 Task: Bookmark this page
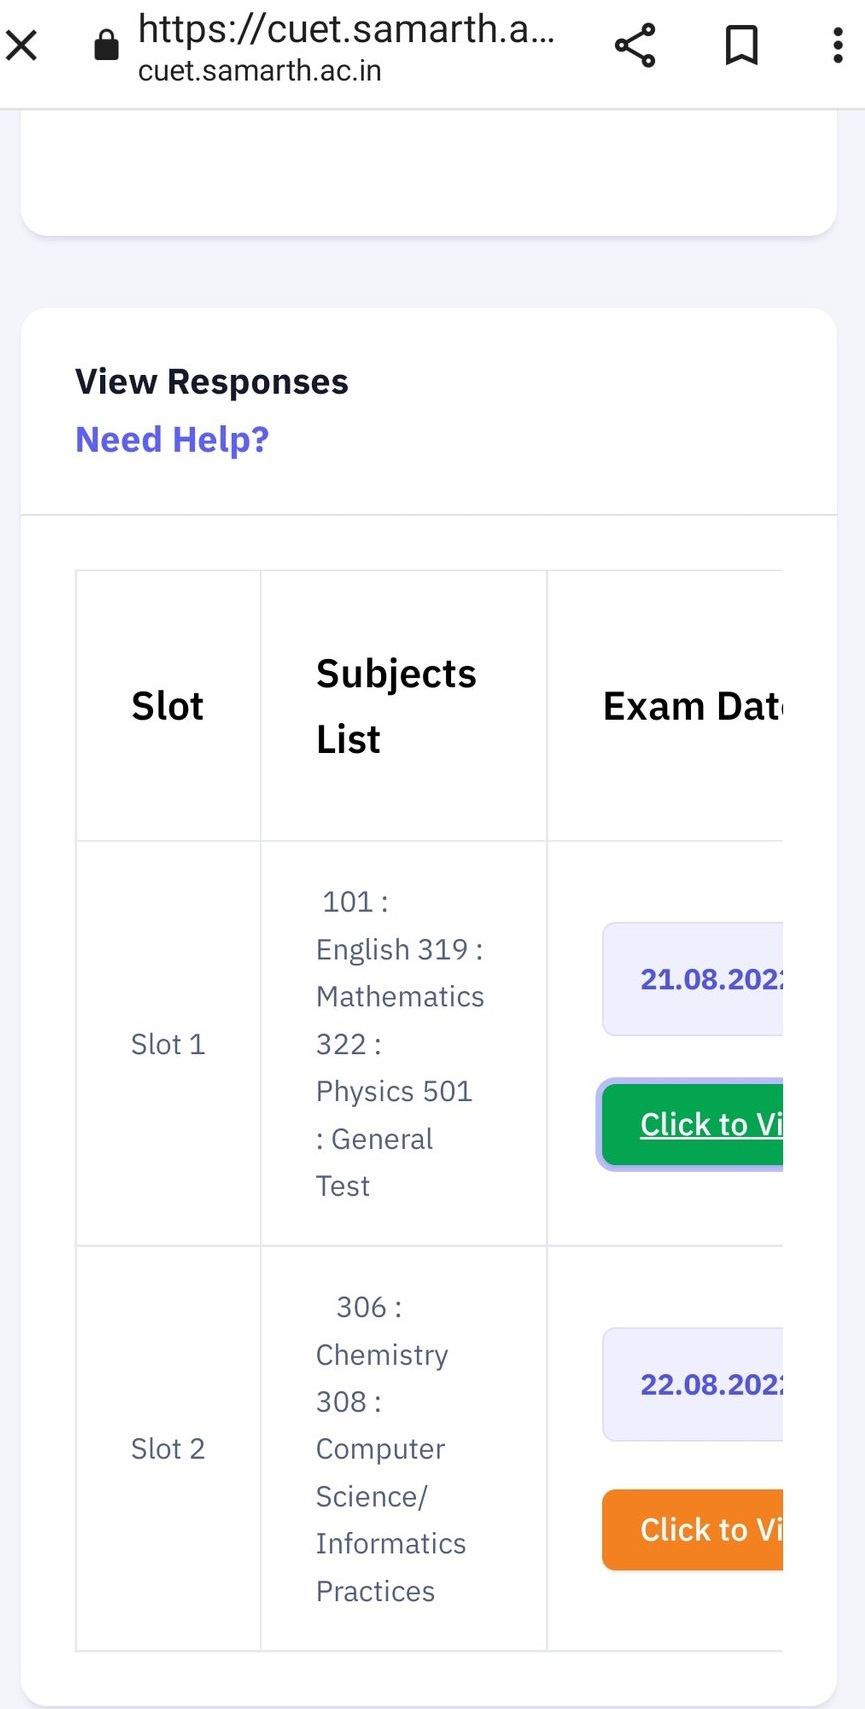coord(741,45)
